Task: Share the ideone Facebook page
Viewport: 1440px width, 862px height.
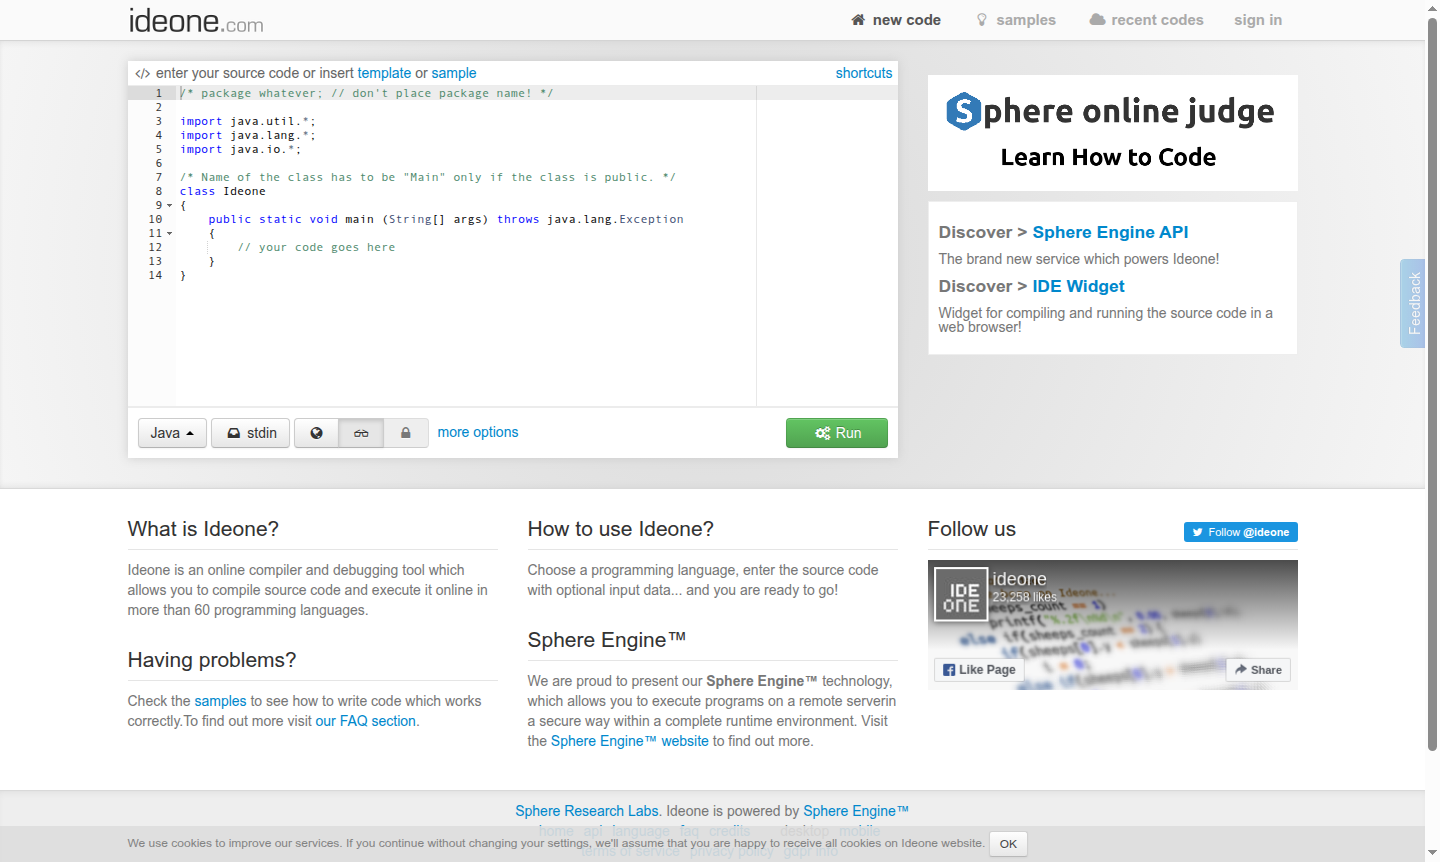Action: pyautogui.click(x=1258, y=670)
